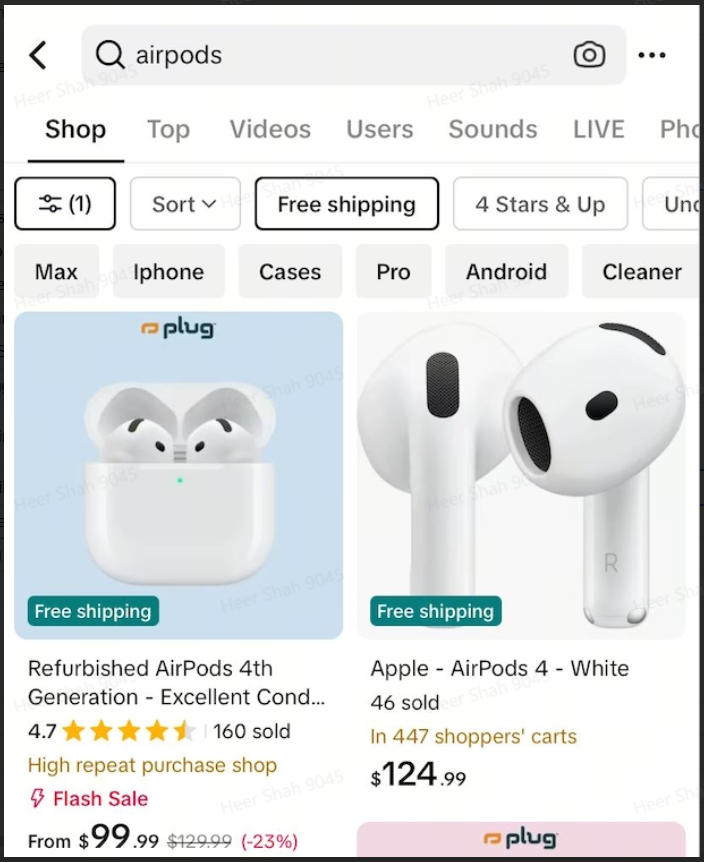Switch to the Videos tab
The height and width of the screenshot is (862, 704).
270,129
